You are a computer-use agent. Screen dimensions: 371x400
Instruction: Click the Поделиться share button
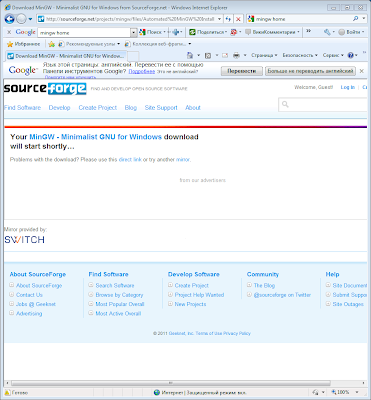coord(208,32)
